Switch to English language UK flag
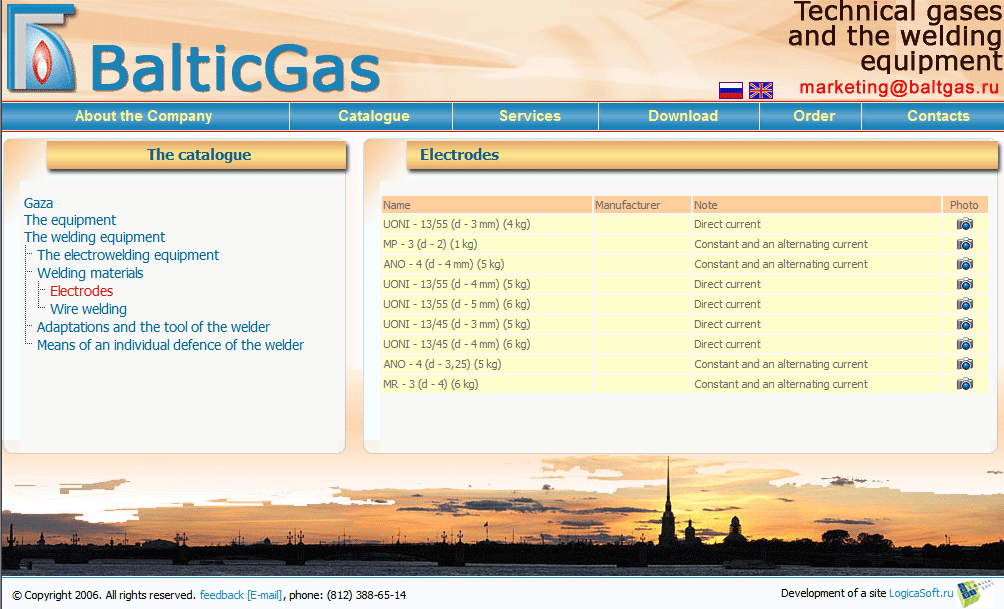Viewport: 1004px width, 609px height. 761,90
